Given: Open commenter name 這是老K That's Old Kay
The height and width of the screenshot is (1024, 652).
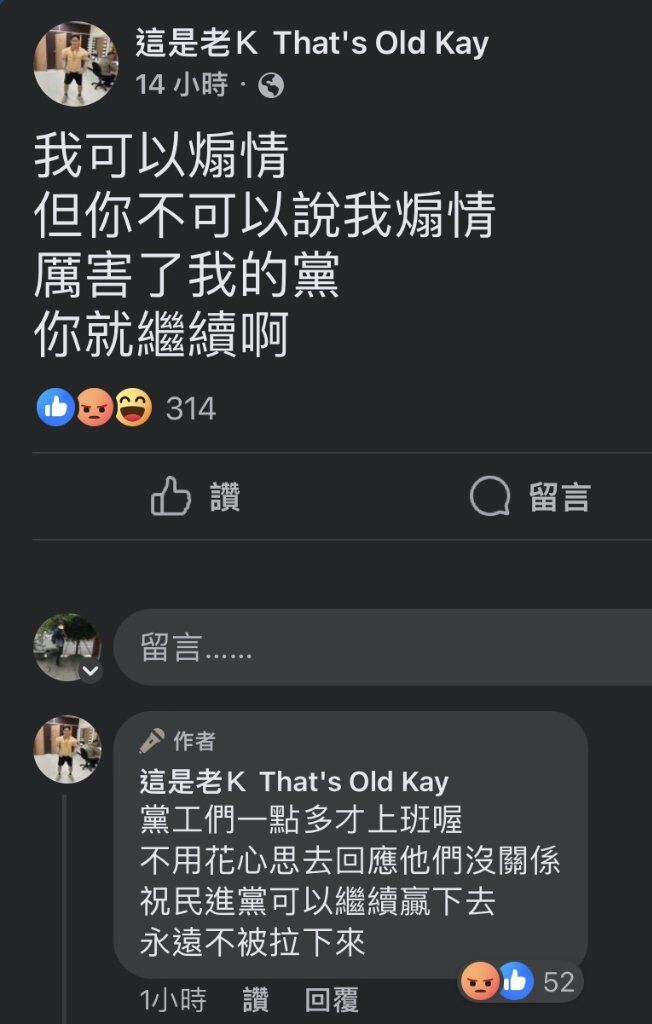Looking at the screenshot, I should tap(294, 781).
